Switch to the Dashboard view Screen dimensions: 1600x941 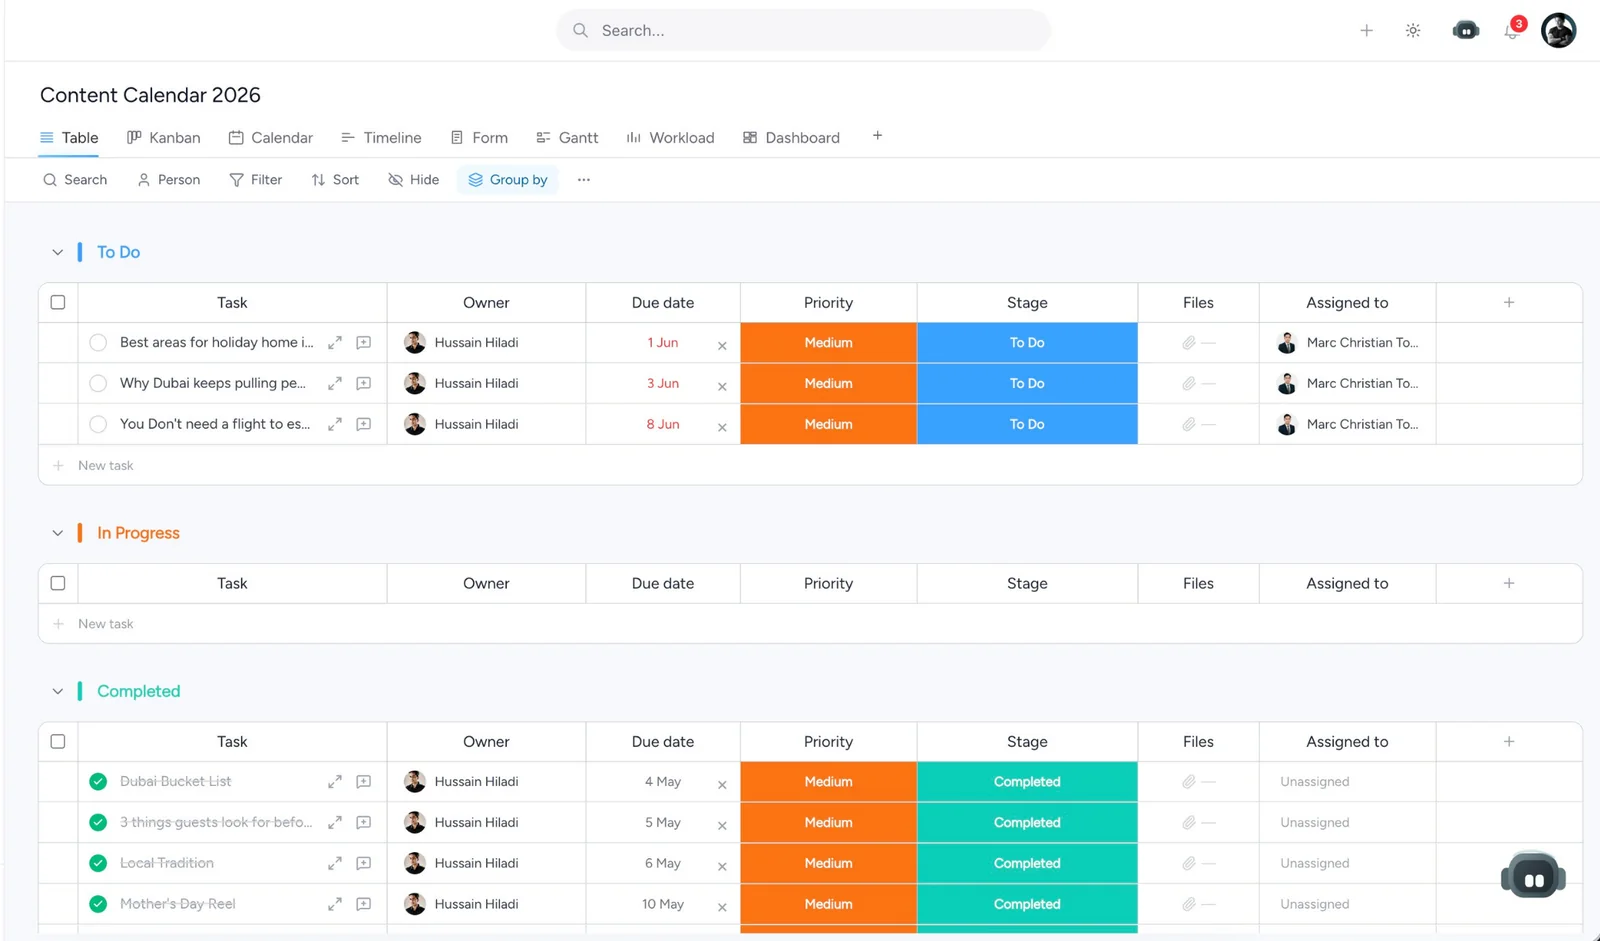[791, 138]
